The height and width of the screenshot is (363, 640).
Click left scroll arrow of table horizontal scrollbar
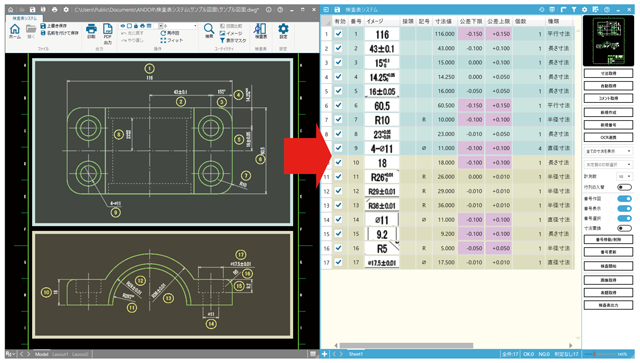coord(336,345)
